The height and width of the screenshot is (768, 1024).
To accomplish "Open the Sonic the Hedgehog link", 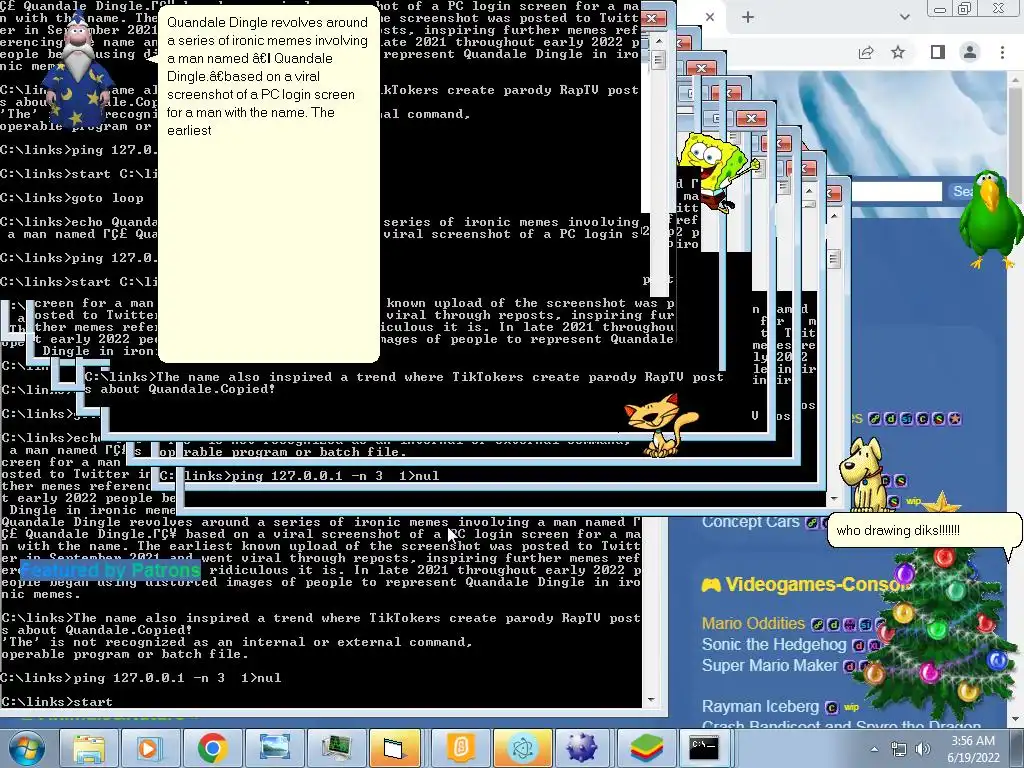I will coord(774,645).
